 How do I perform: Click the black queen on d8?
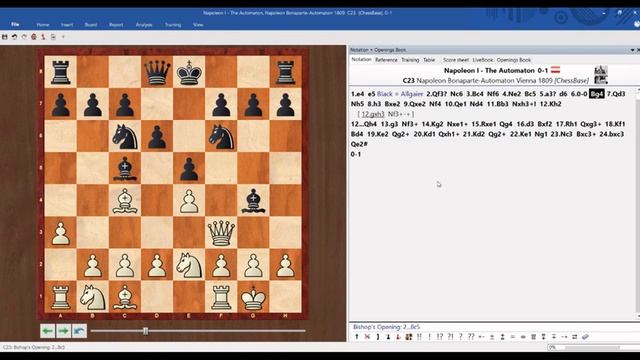coord(157,72)
